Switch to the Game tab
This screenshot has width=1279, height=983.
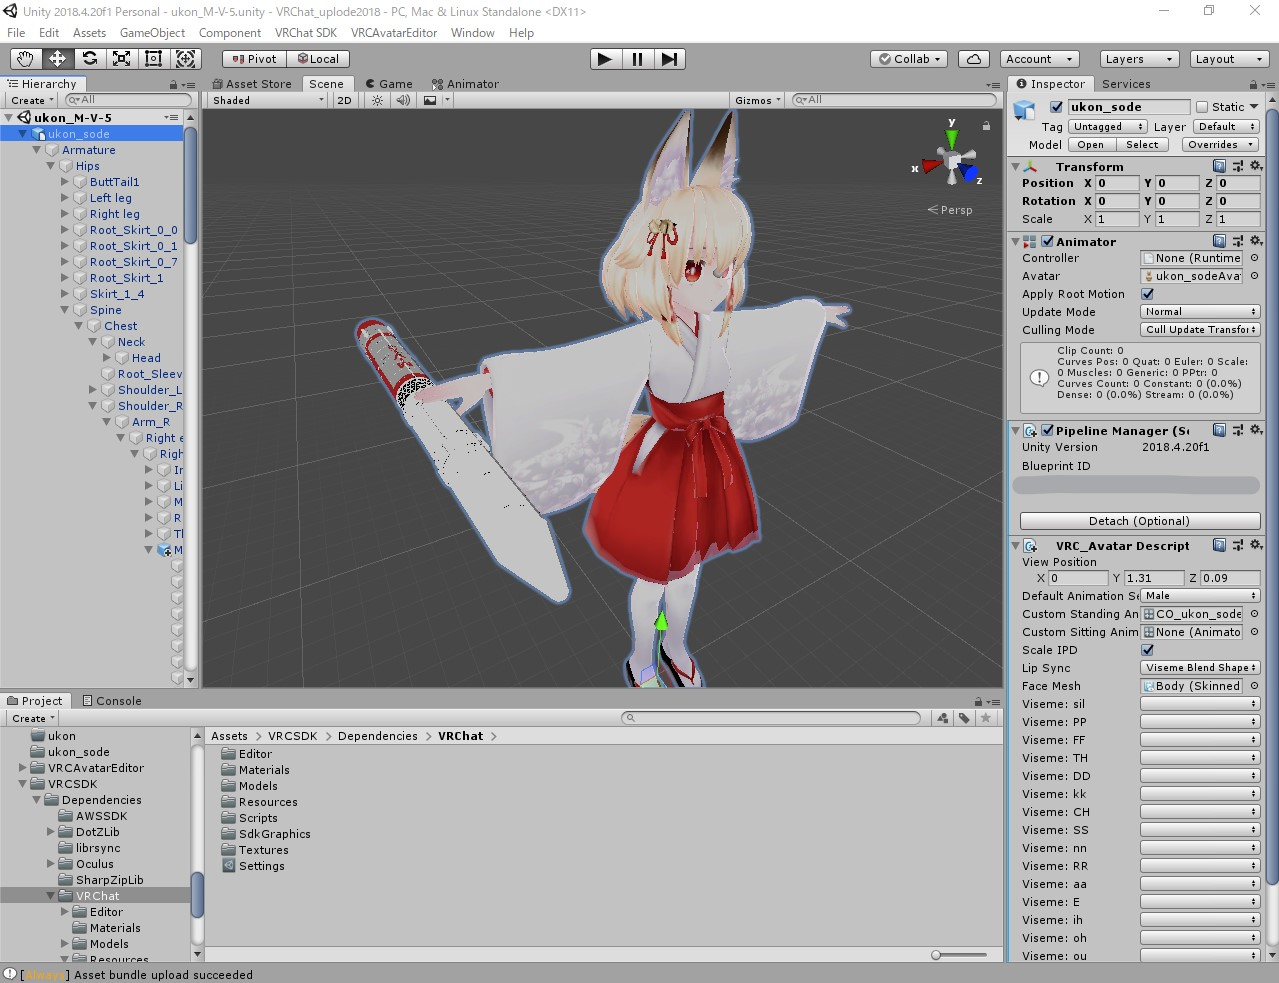pyautogui.click(x=388, y=84)
